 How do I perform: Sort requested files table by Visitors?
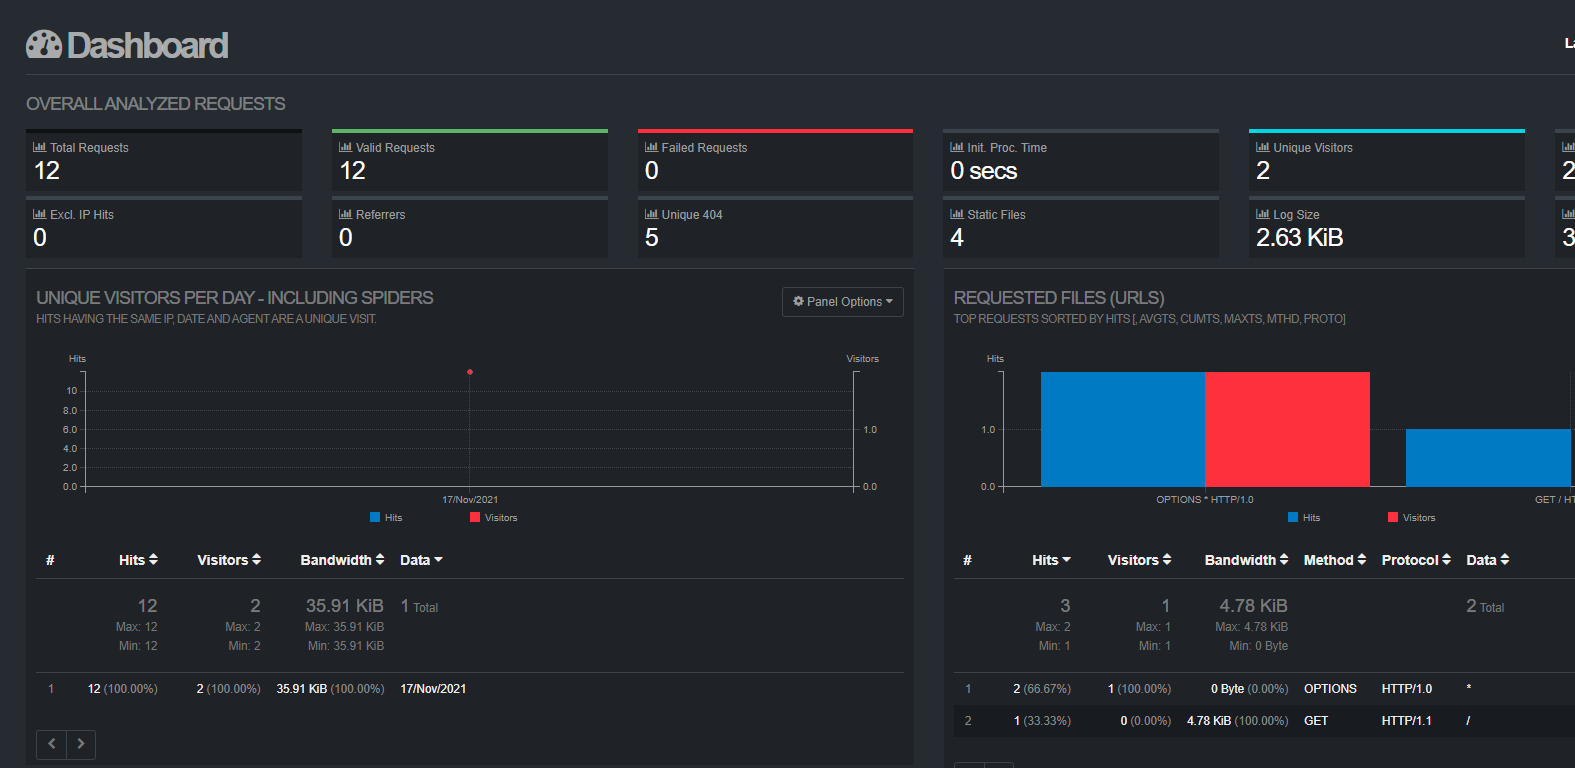(1139, 560)
